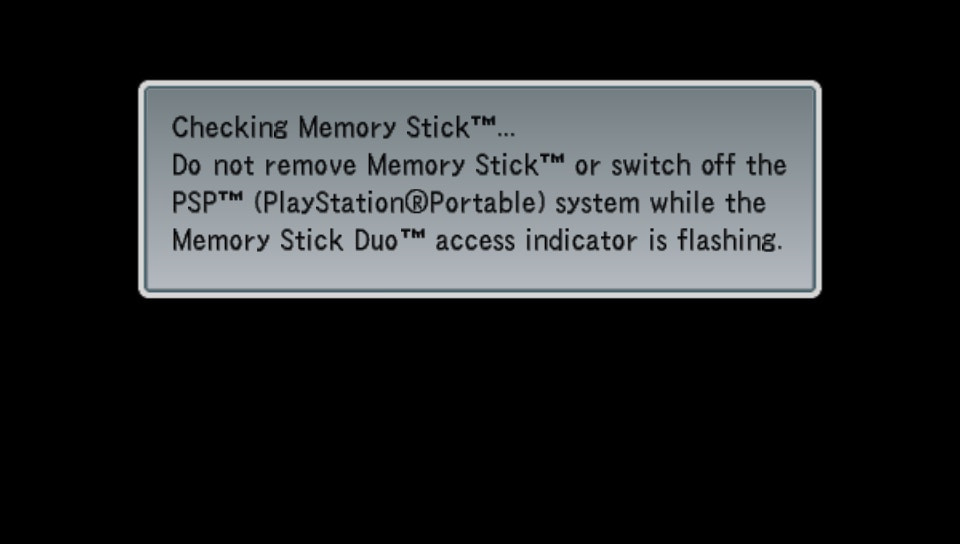Click the registered symbol in PlayStation®Portable
The height and width of the screenshot is (544, 960).
[416, 203]
